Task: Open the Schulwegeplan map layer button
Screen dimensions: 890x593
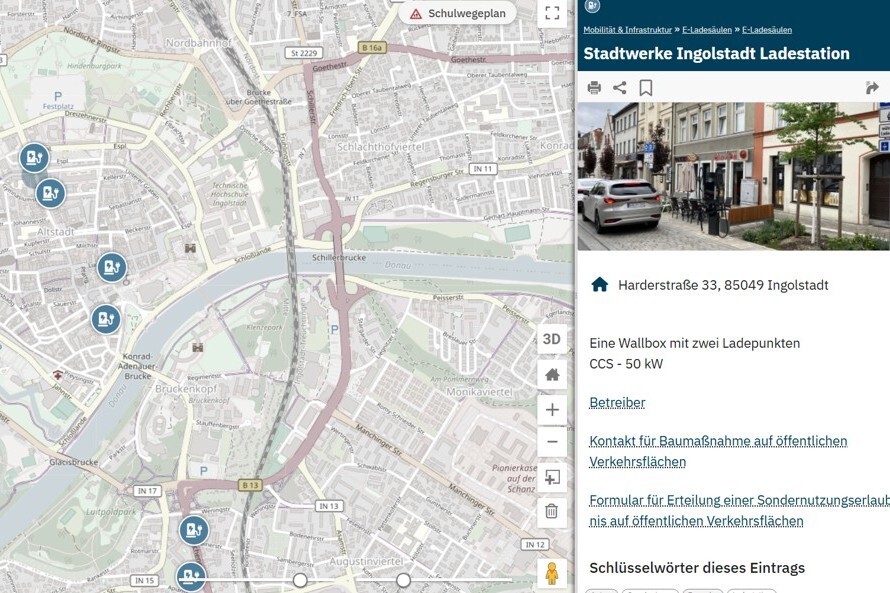Action: (x=457, y=14)
